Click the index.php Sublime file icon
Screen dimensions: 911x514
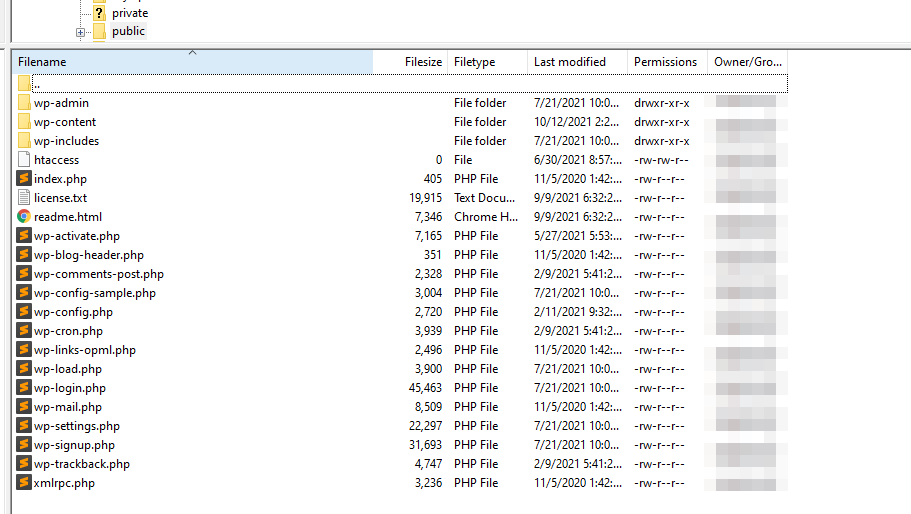click(24, 179)
